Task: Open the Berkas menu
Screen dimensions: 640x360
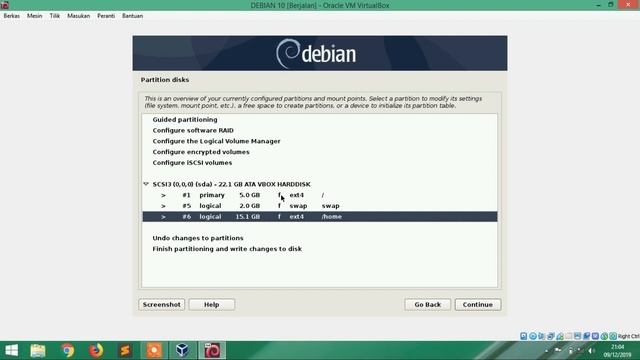Action: tap(11, 16)
